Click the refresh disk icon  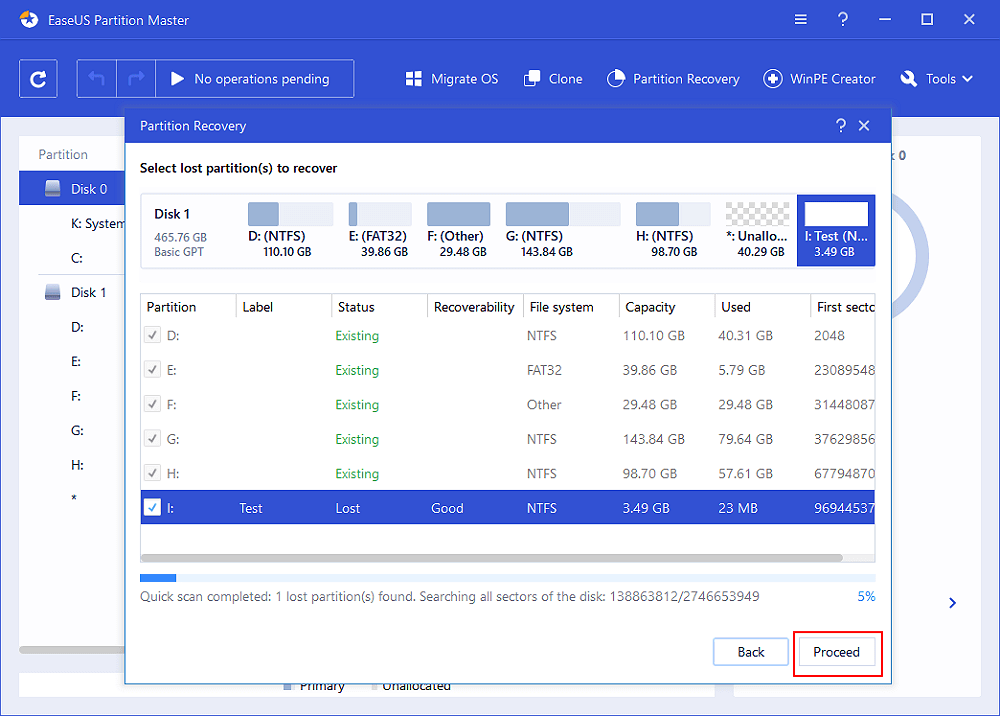click(38, 79)
